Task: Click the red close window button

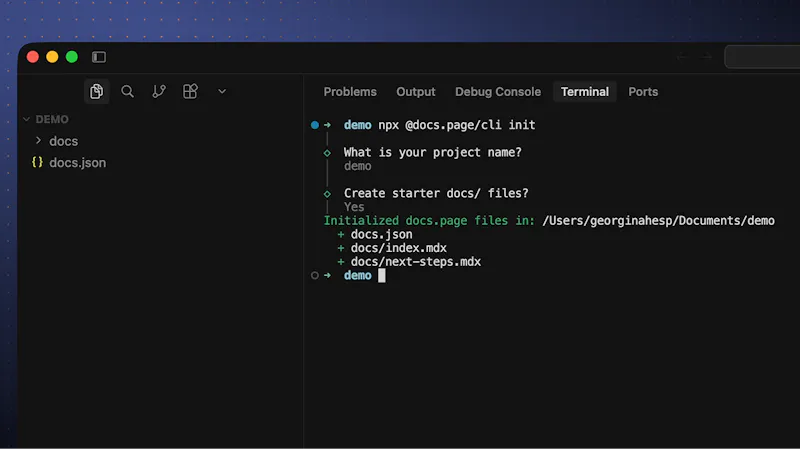Action: [33, 57]
